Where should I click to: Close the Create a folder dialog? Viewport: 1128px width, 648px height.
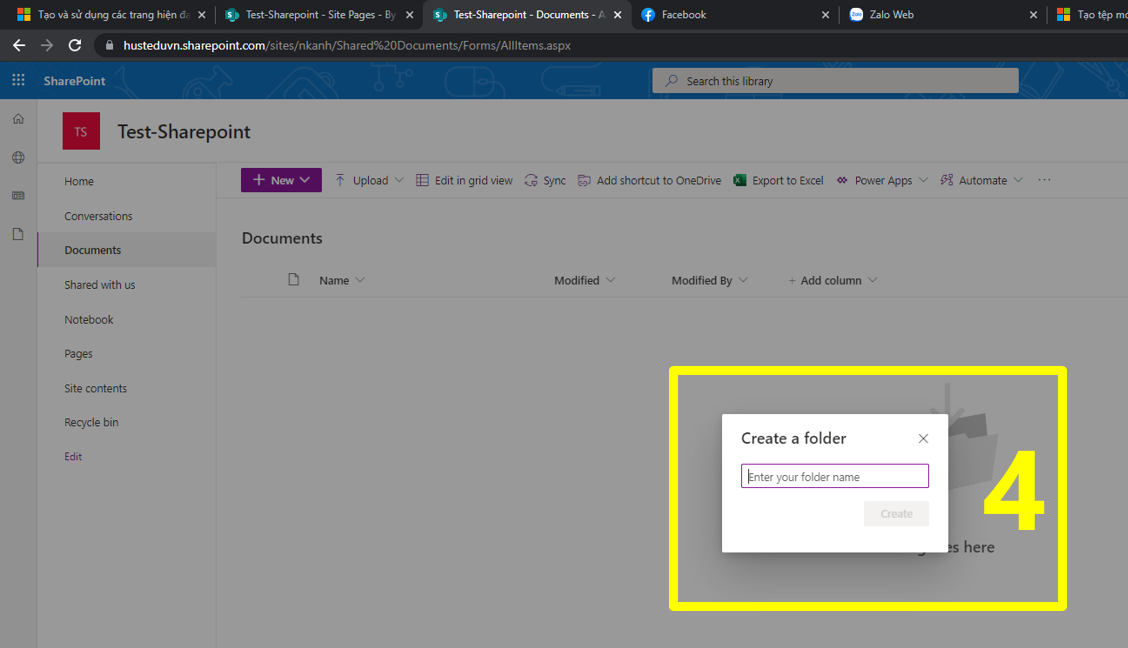pos(923,439)
